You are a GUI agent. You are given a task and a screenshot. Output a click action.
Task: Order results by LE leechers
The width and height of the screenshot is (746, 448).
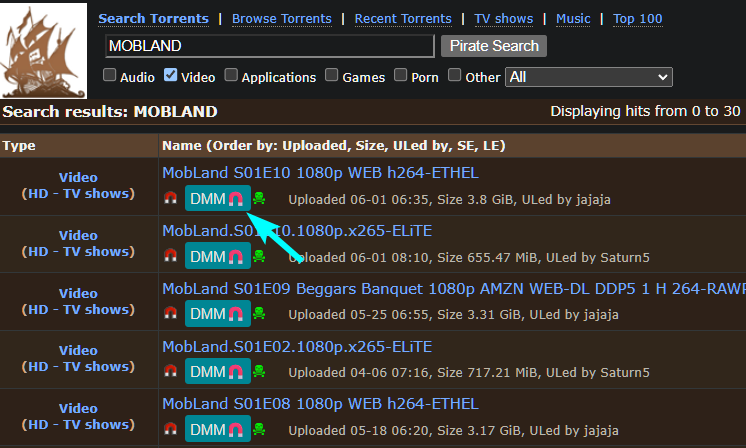[x=490, y=146]
